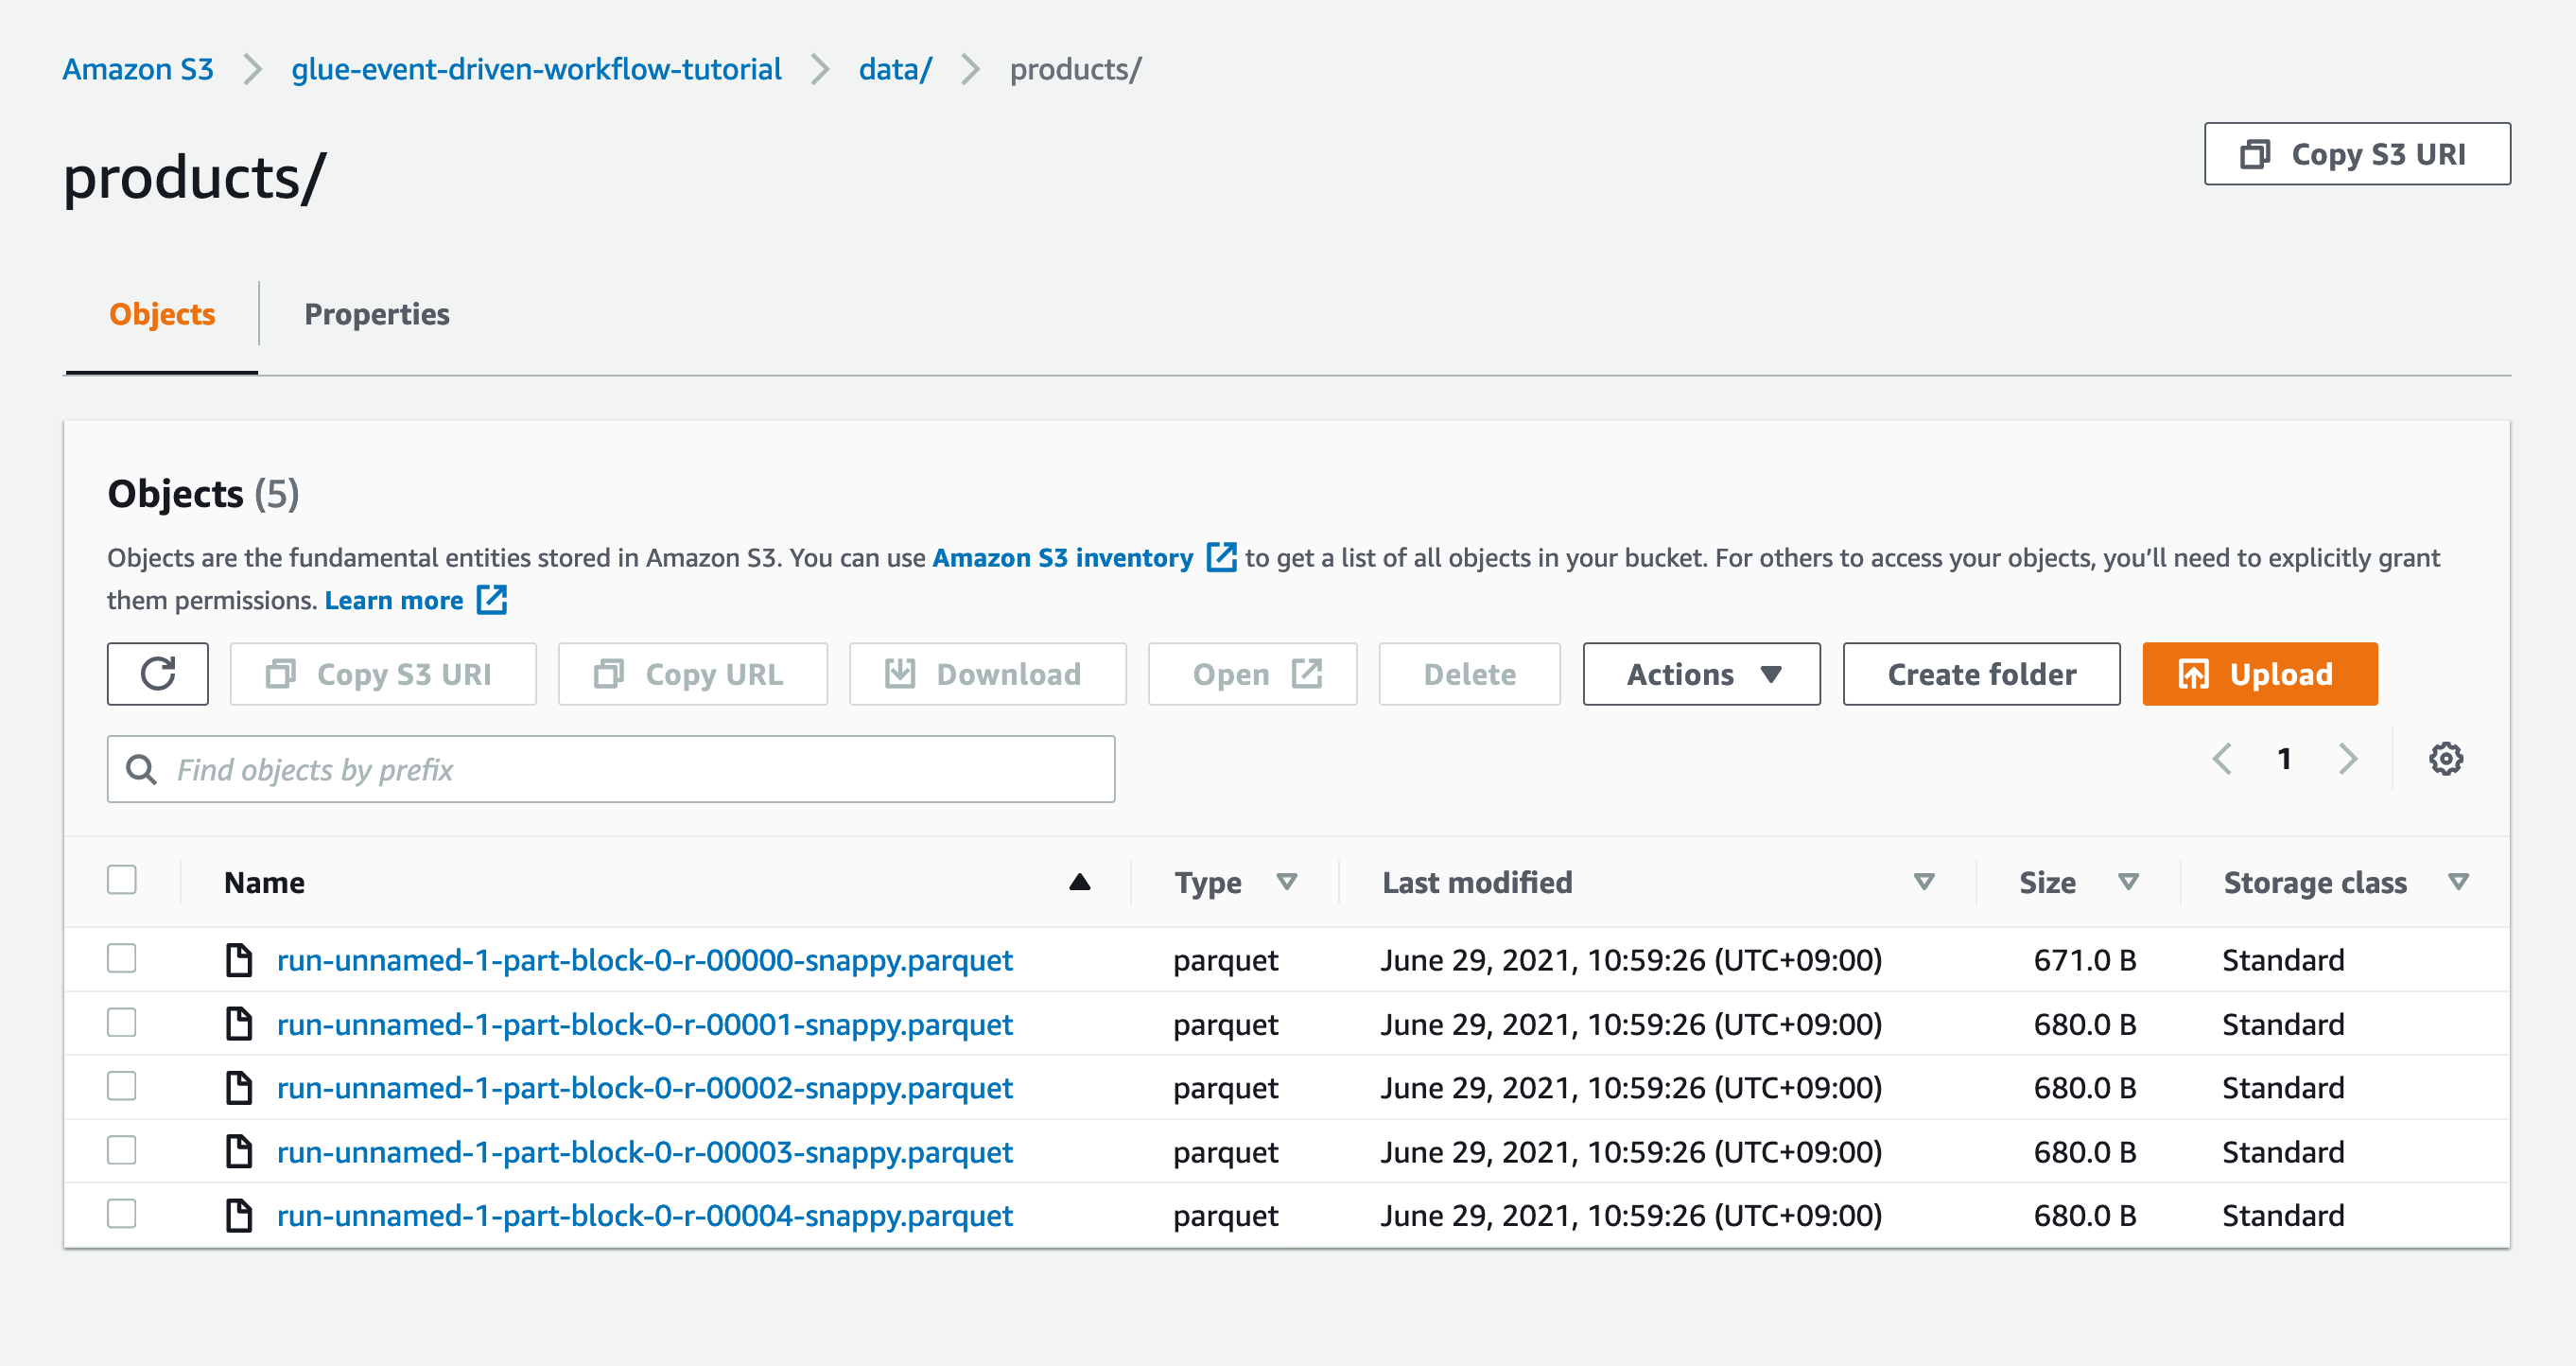Go to next page arrow
Image resolution: width=2576 pixels, height=1366 pixels.
tap(2348, 759)
